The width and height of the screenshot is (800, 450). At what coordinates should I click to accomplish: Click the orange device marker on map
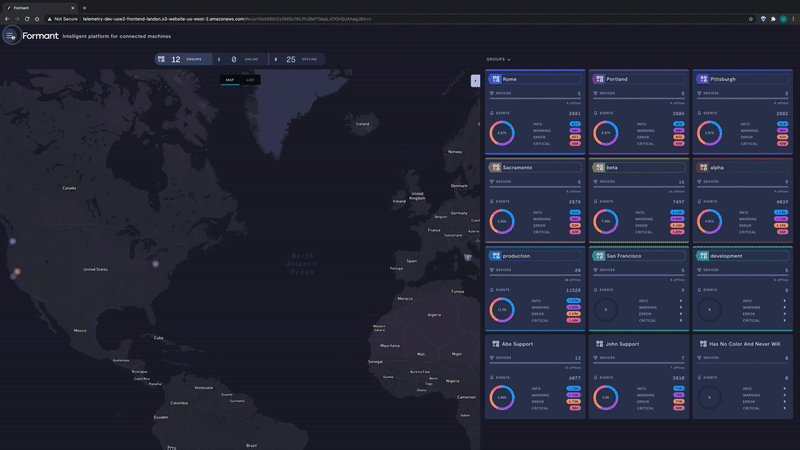pos(16,272)
